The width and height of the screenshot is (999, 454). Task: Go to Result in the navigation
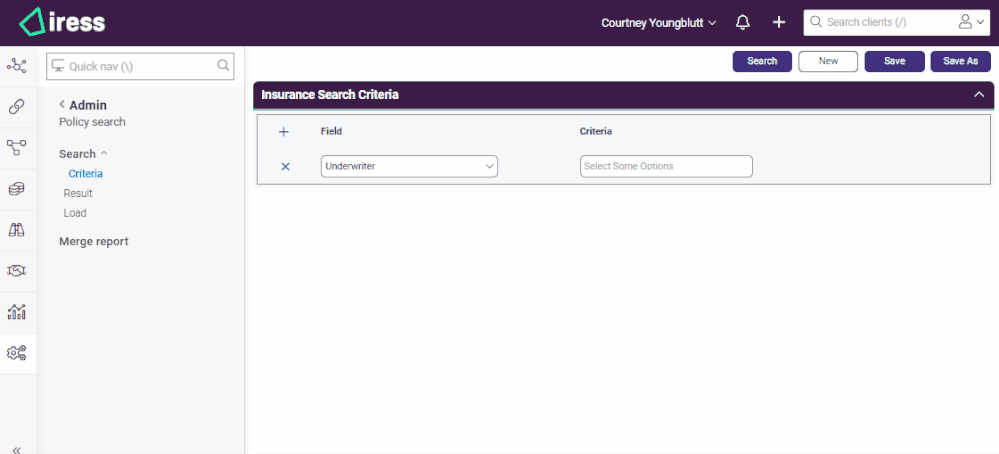pyautogui.click(x=78, y=193)
